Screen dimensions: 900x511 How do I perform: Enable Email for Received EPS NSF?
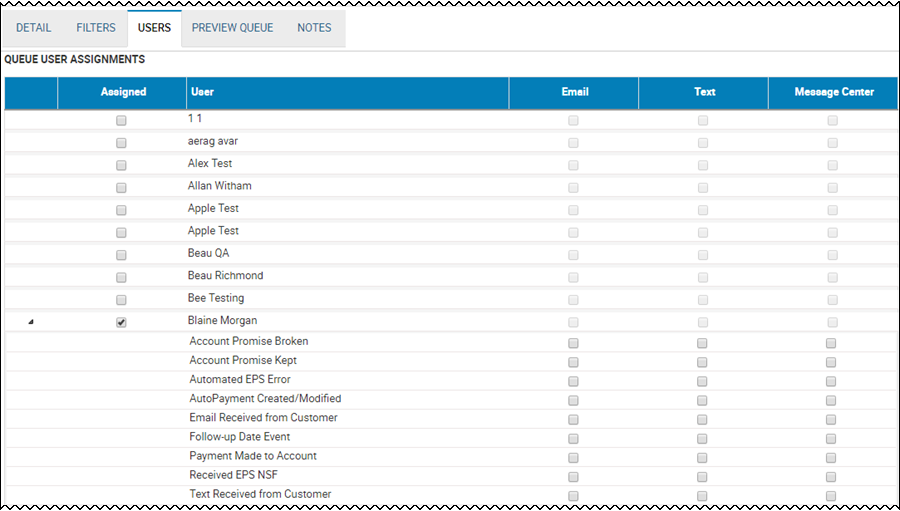573,477
